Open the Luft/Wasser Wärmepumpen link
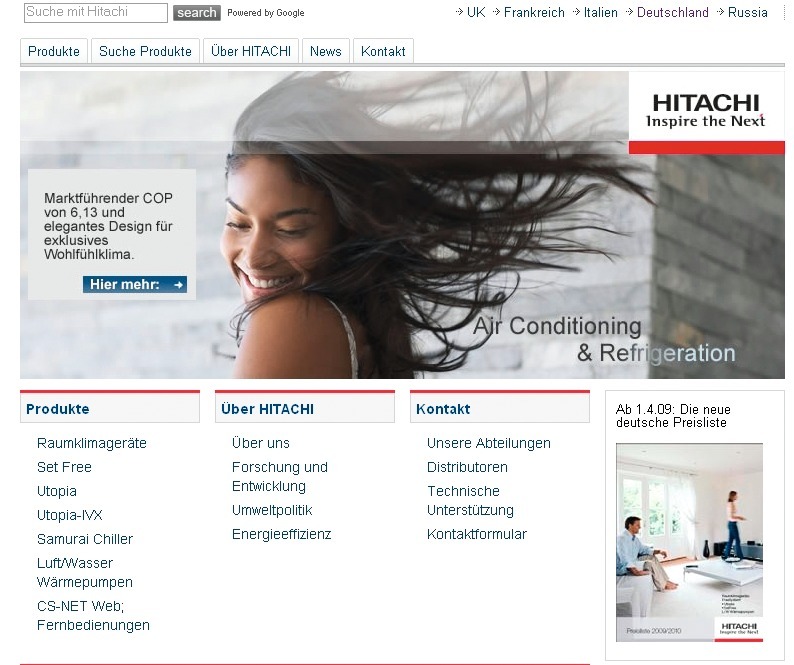794x665 pixels. click(x=85, y=572)
